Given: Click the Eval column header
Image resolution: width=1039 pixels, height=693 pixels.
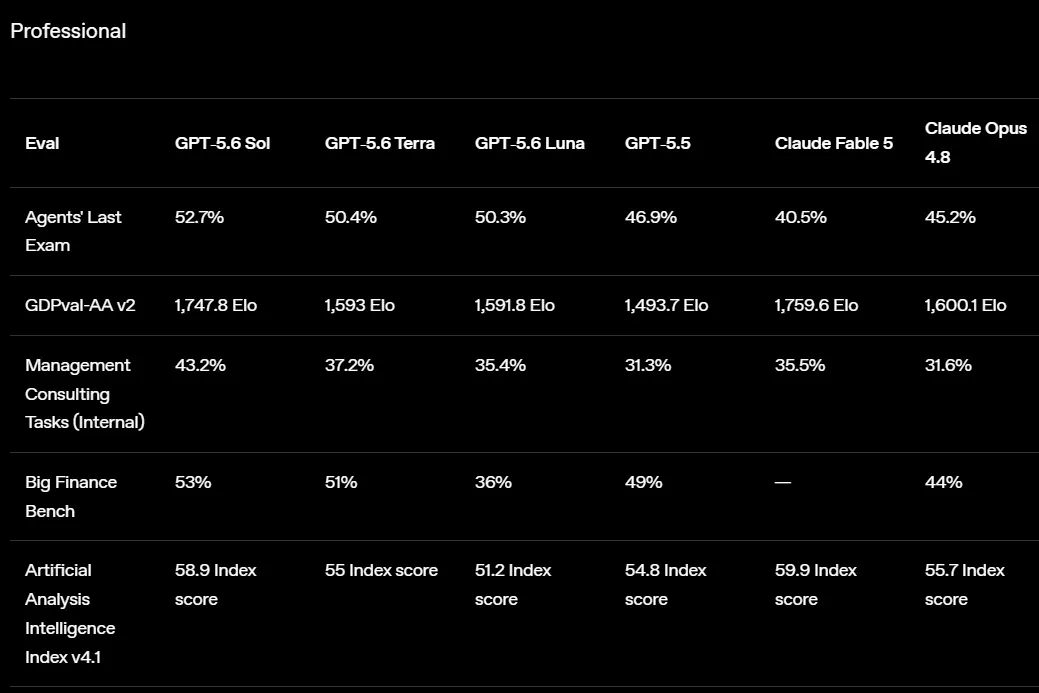Looking at the screenshot, I should pos(42,143).
